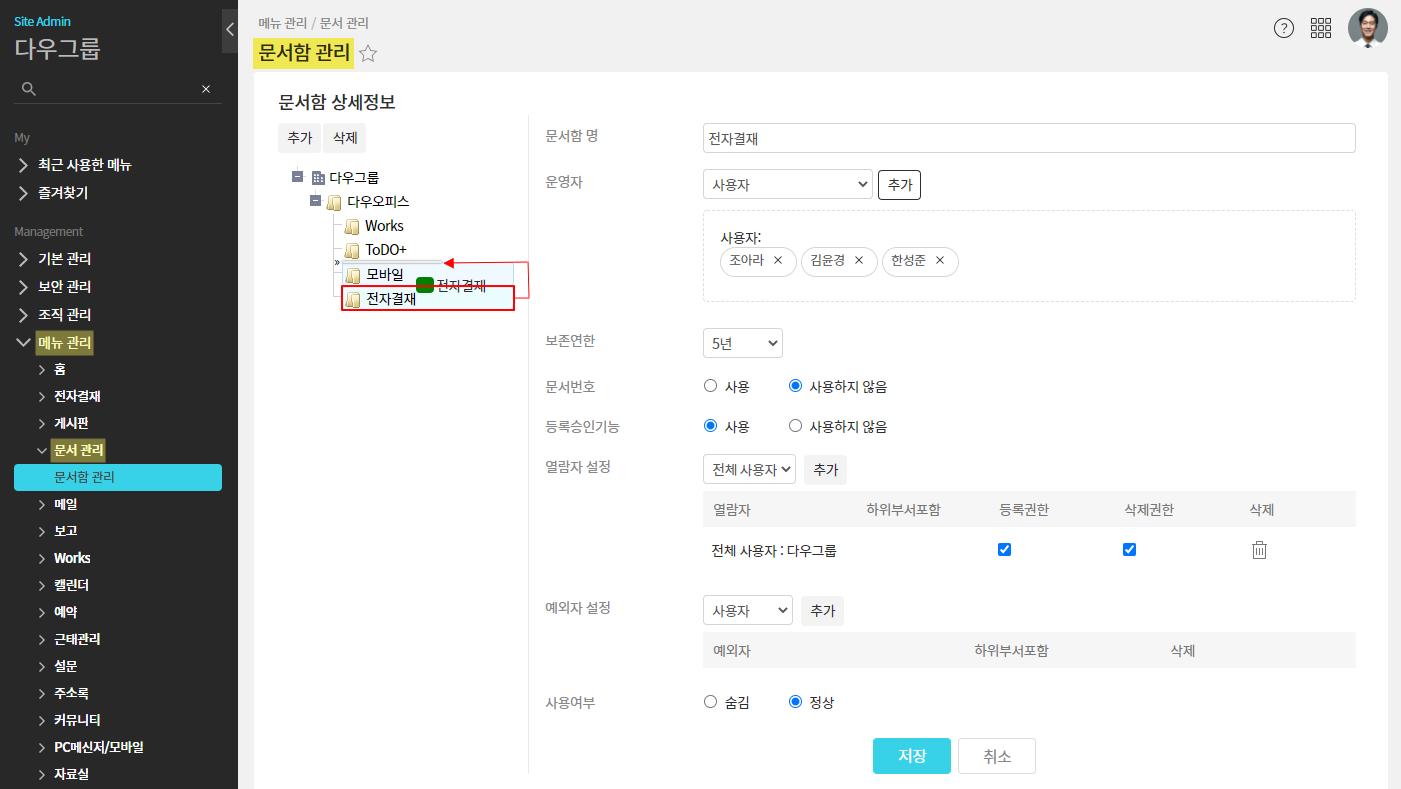The height and width of the screenshot is (789, 1401).
Task: Open the help question mark icon
Action: pyautogui.click(x=1284, y=28)
